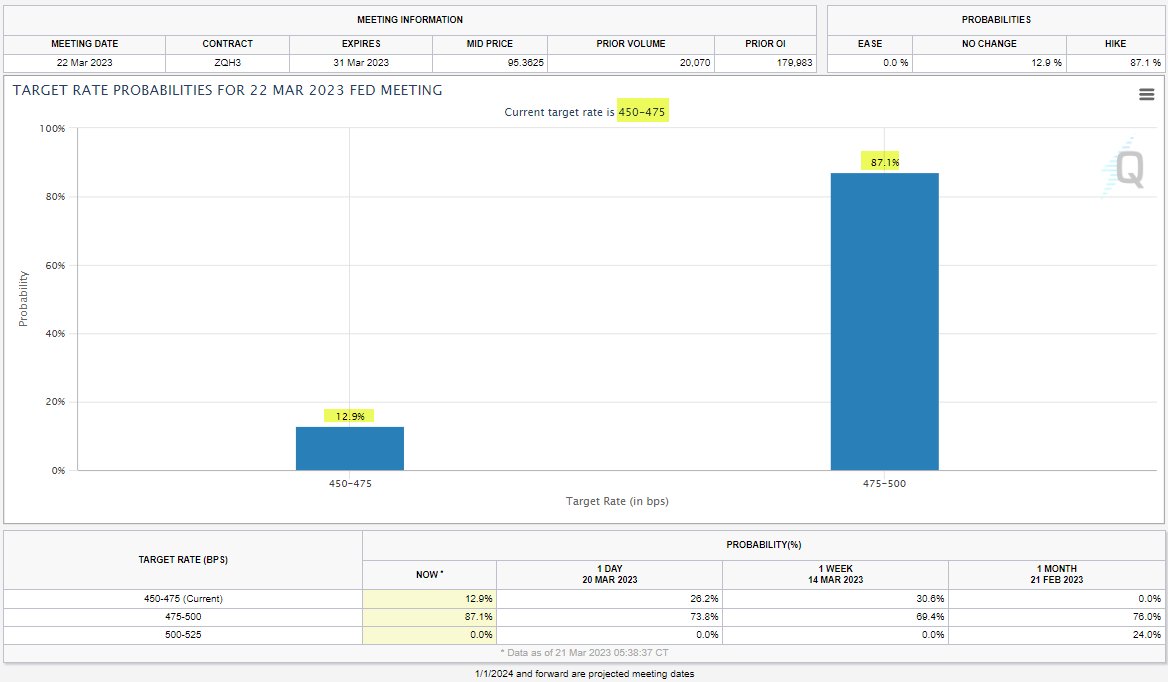This screenshot has width=1168, height=682.
Task: Click the projected meeting dates footnote
Action: coord(584,674)
